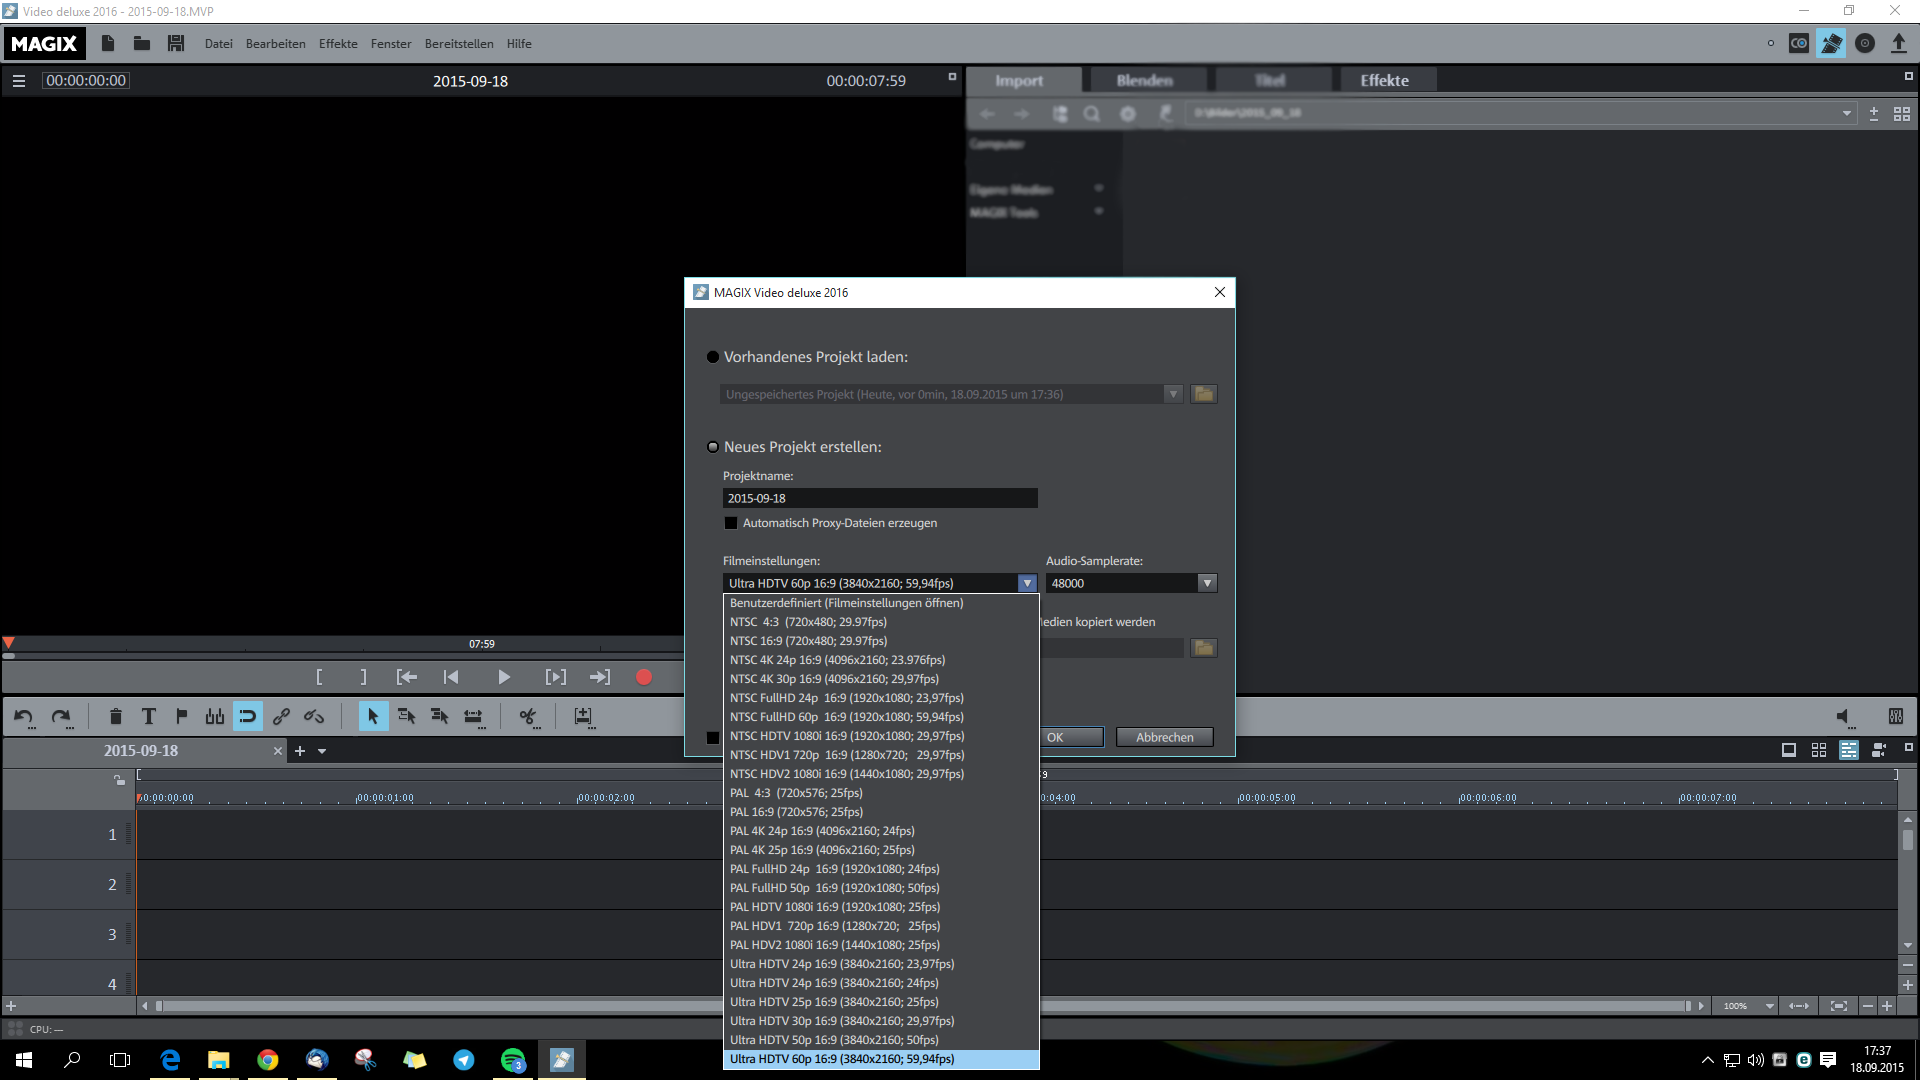
Task: Select the mouse pointer mode arrow
Action: [x=373, y=716]
